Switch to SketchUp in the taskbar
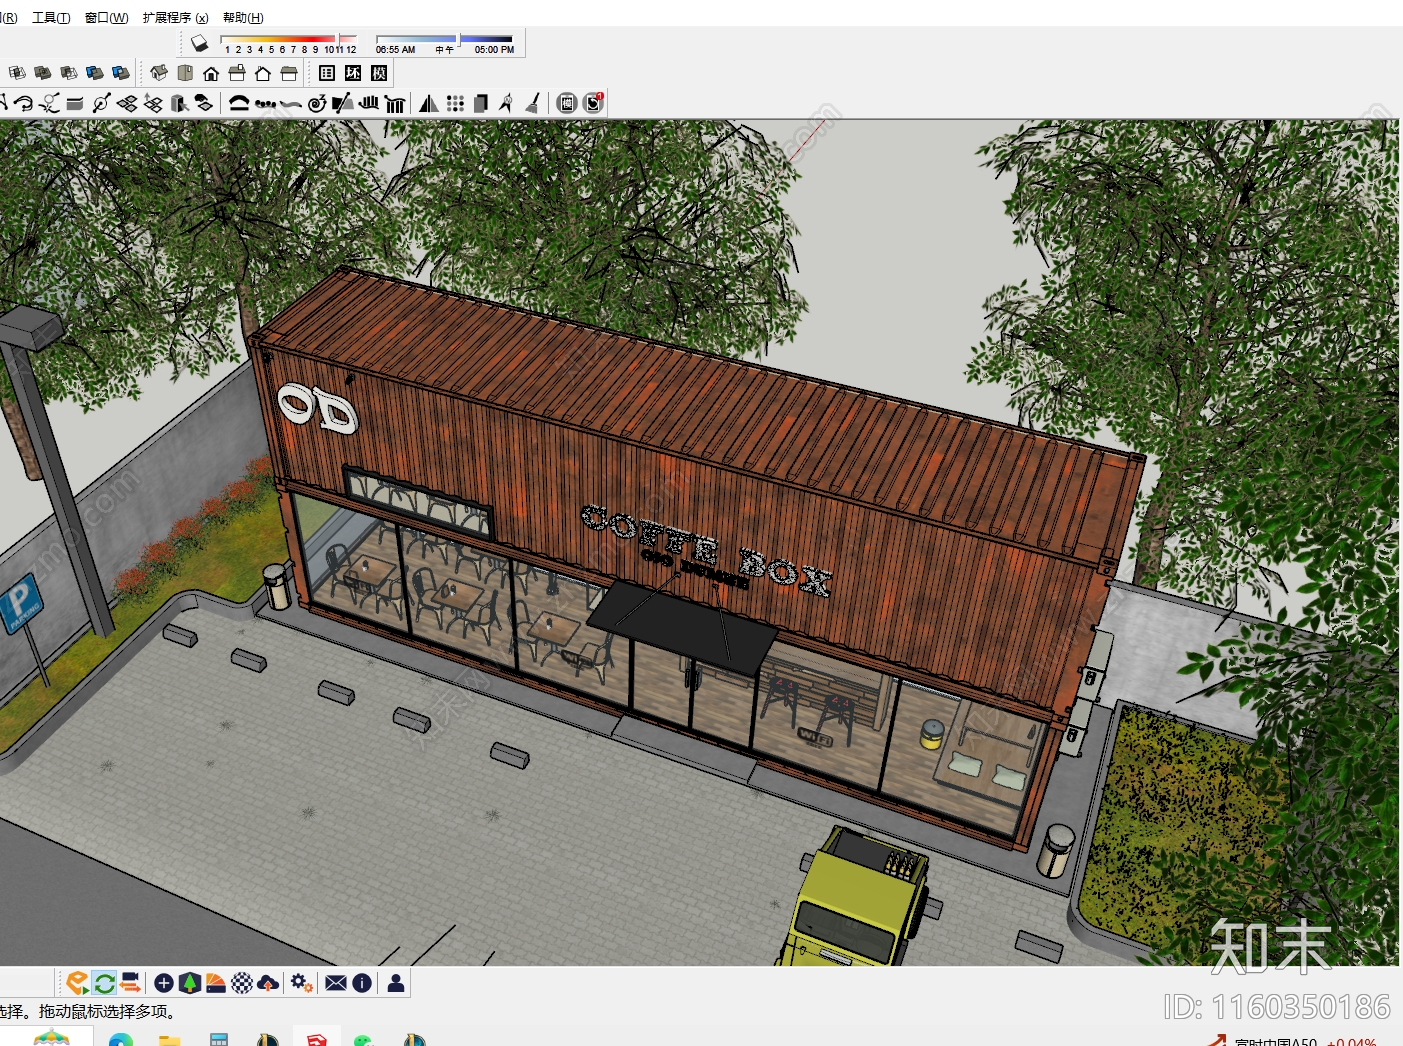The image size is (1403, 1046). pos(317,1039)
